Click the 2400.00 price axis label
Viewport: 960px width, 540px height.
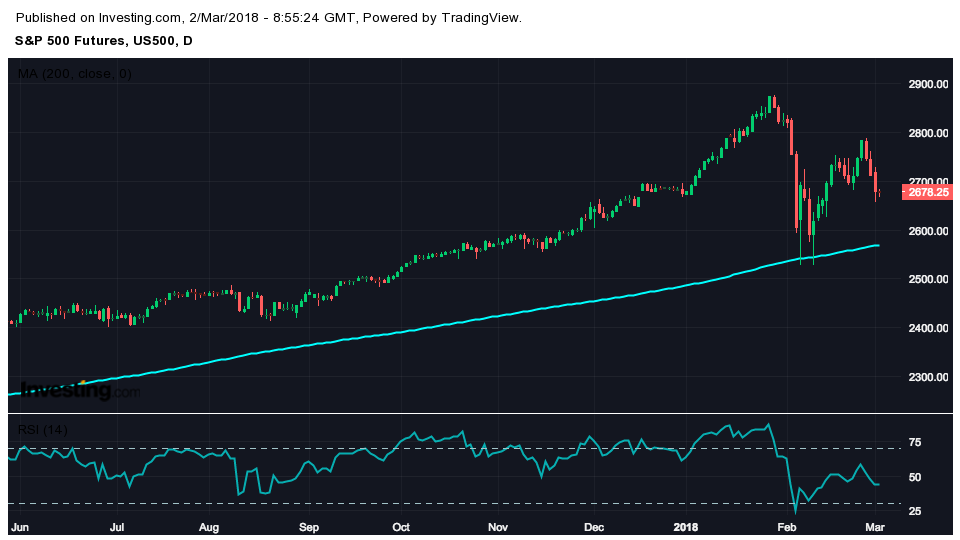(928, 328)
